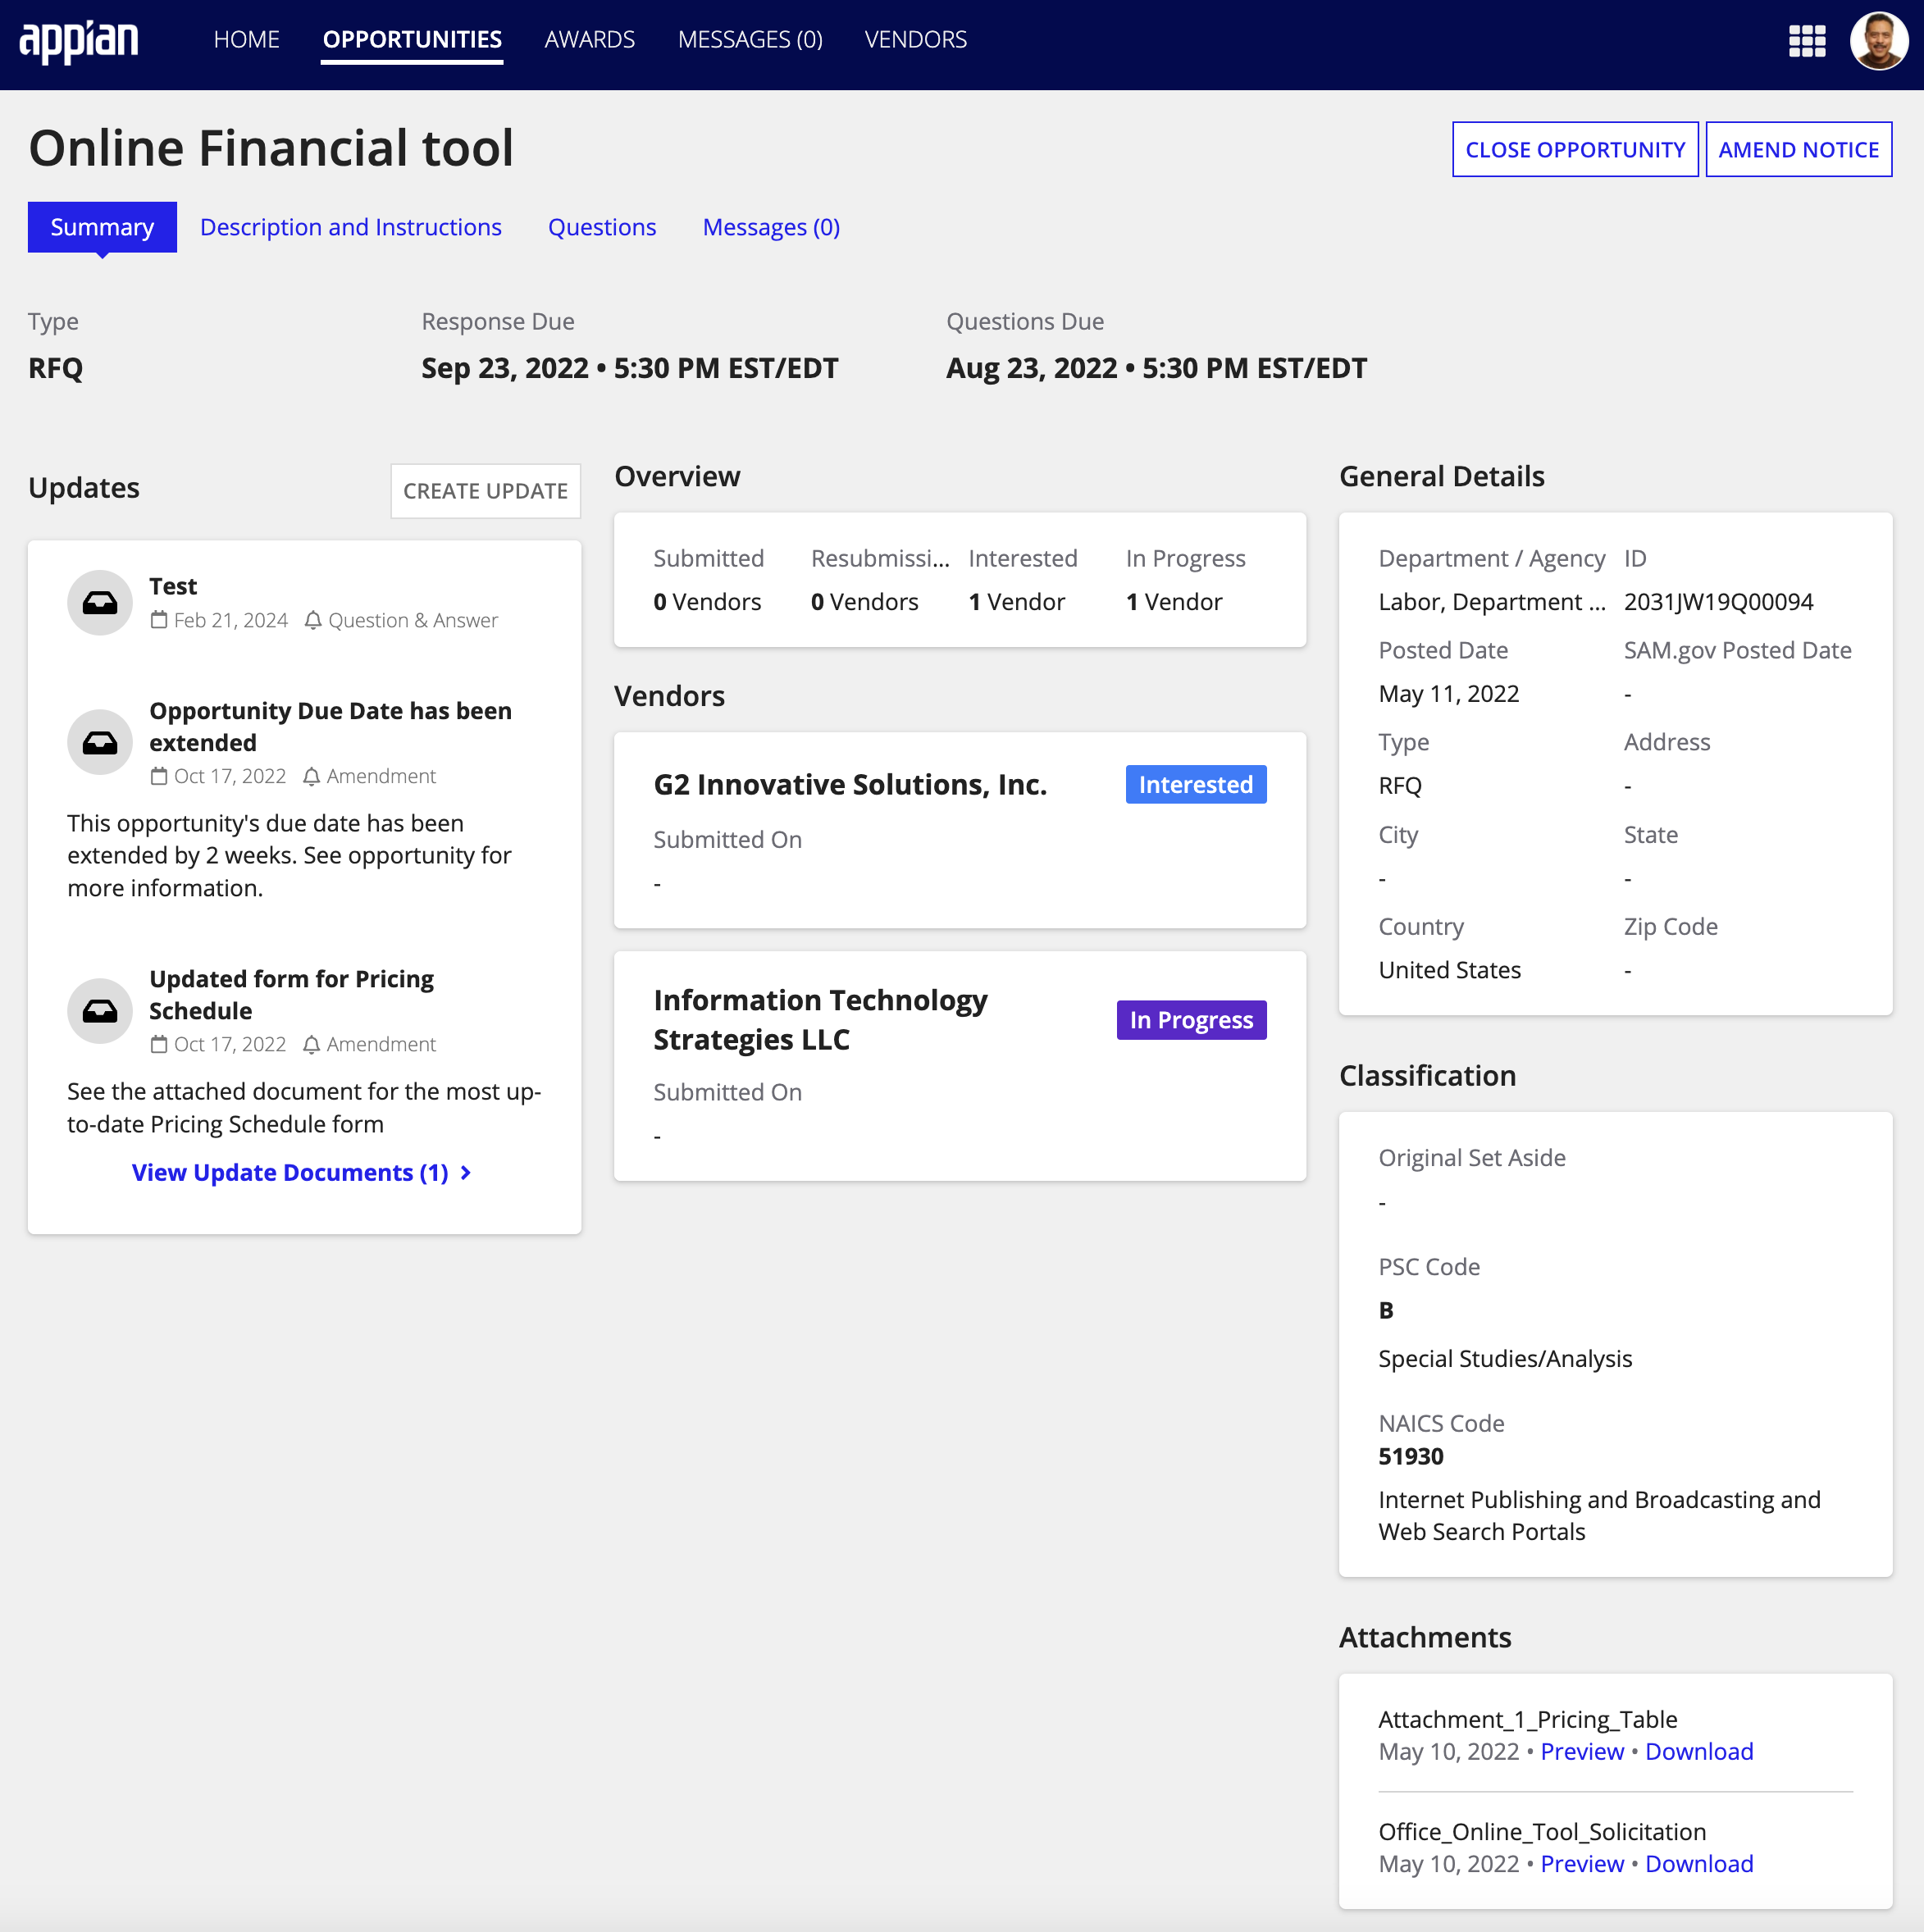The width and height of the screenshot is (1924, 1932).
Task: Click 'Special Studies/Analysis' PSC description
Action: pos(1505,1359)
